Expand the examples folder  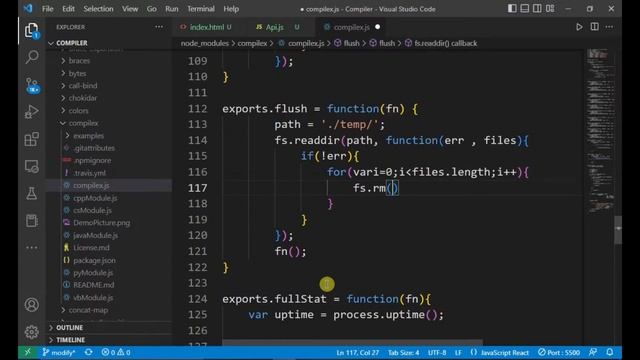click(89, 136)
